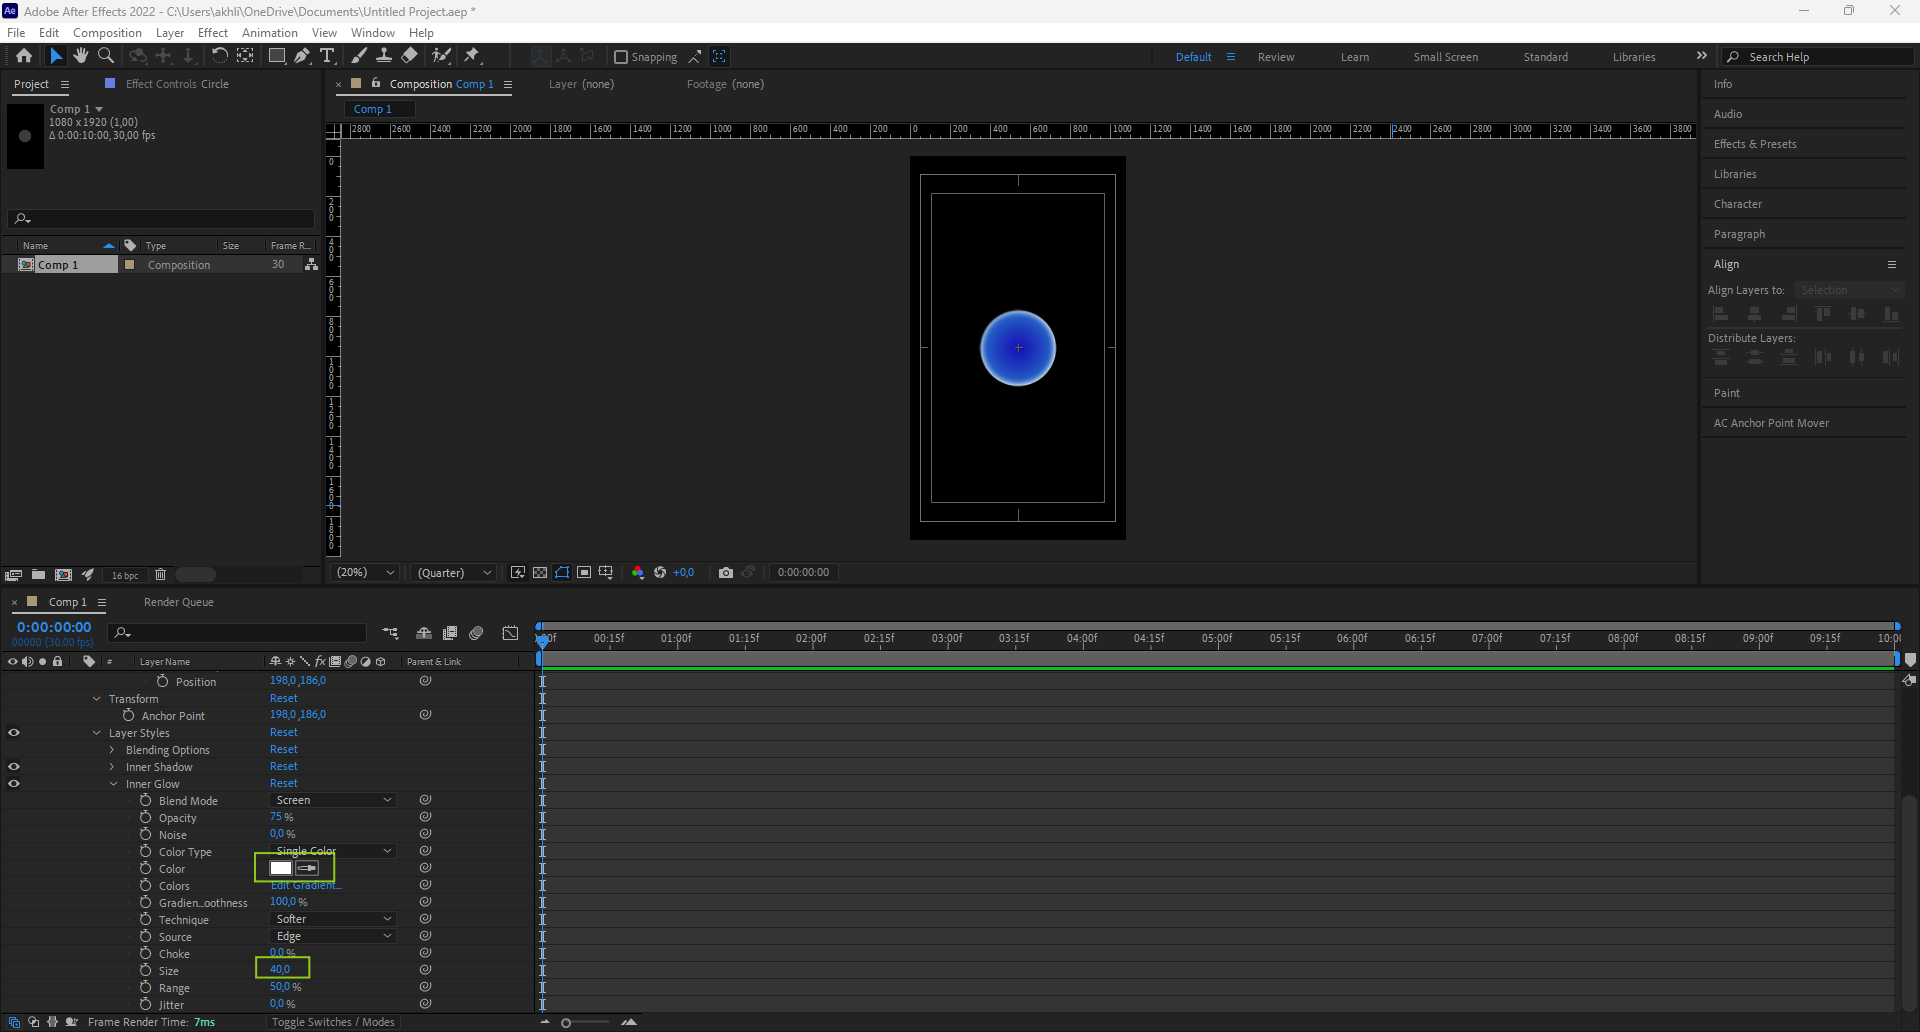Switch to the Render Queue tab
This screenshot has width=1920, height=1032.
179,602
